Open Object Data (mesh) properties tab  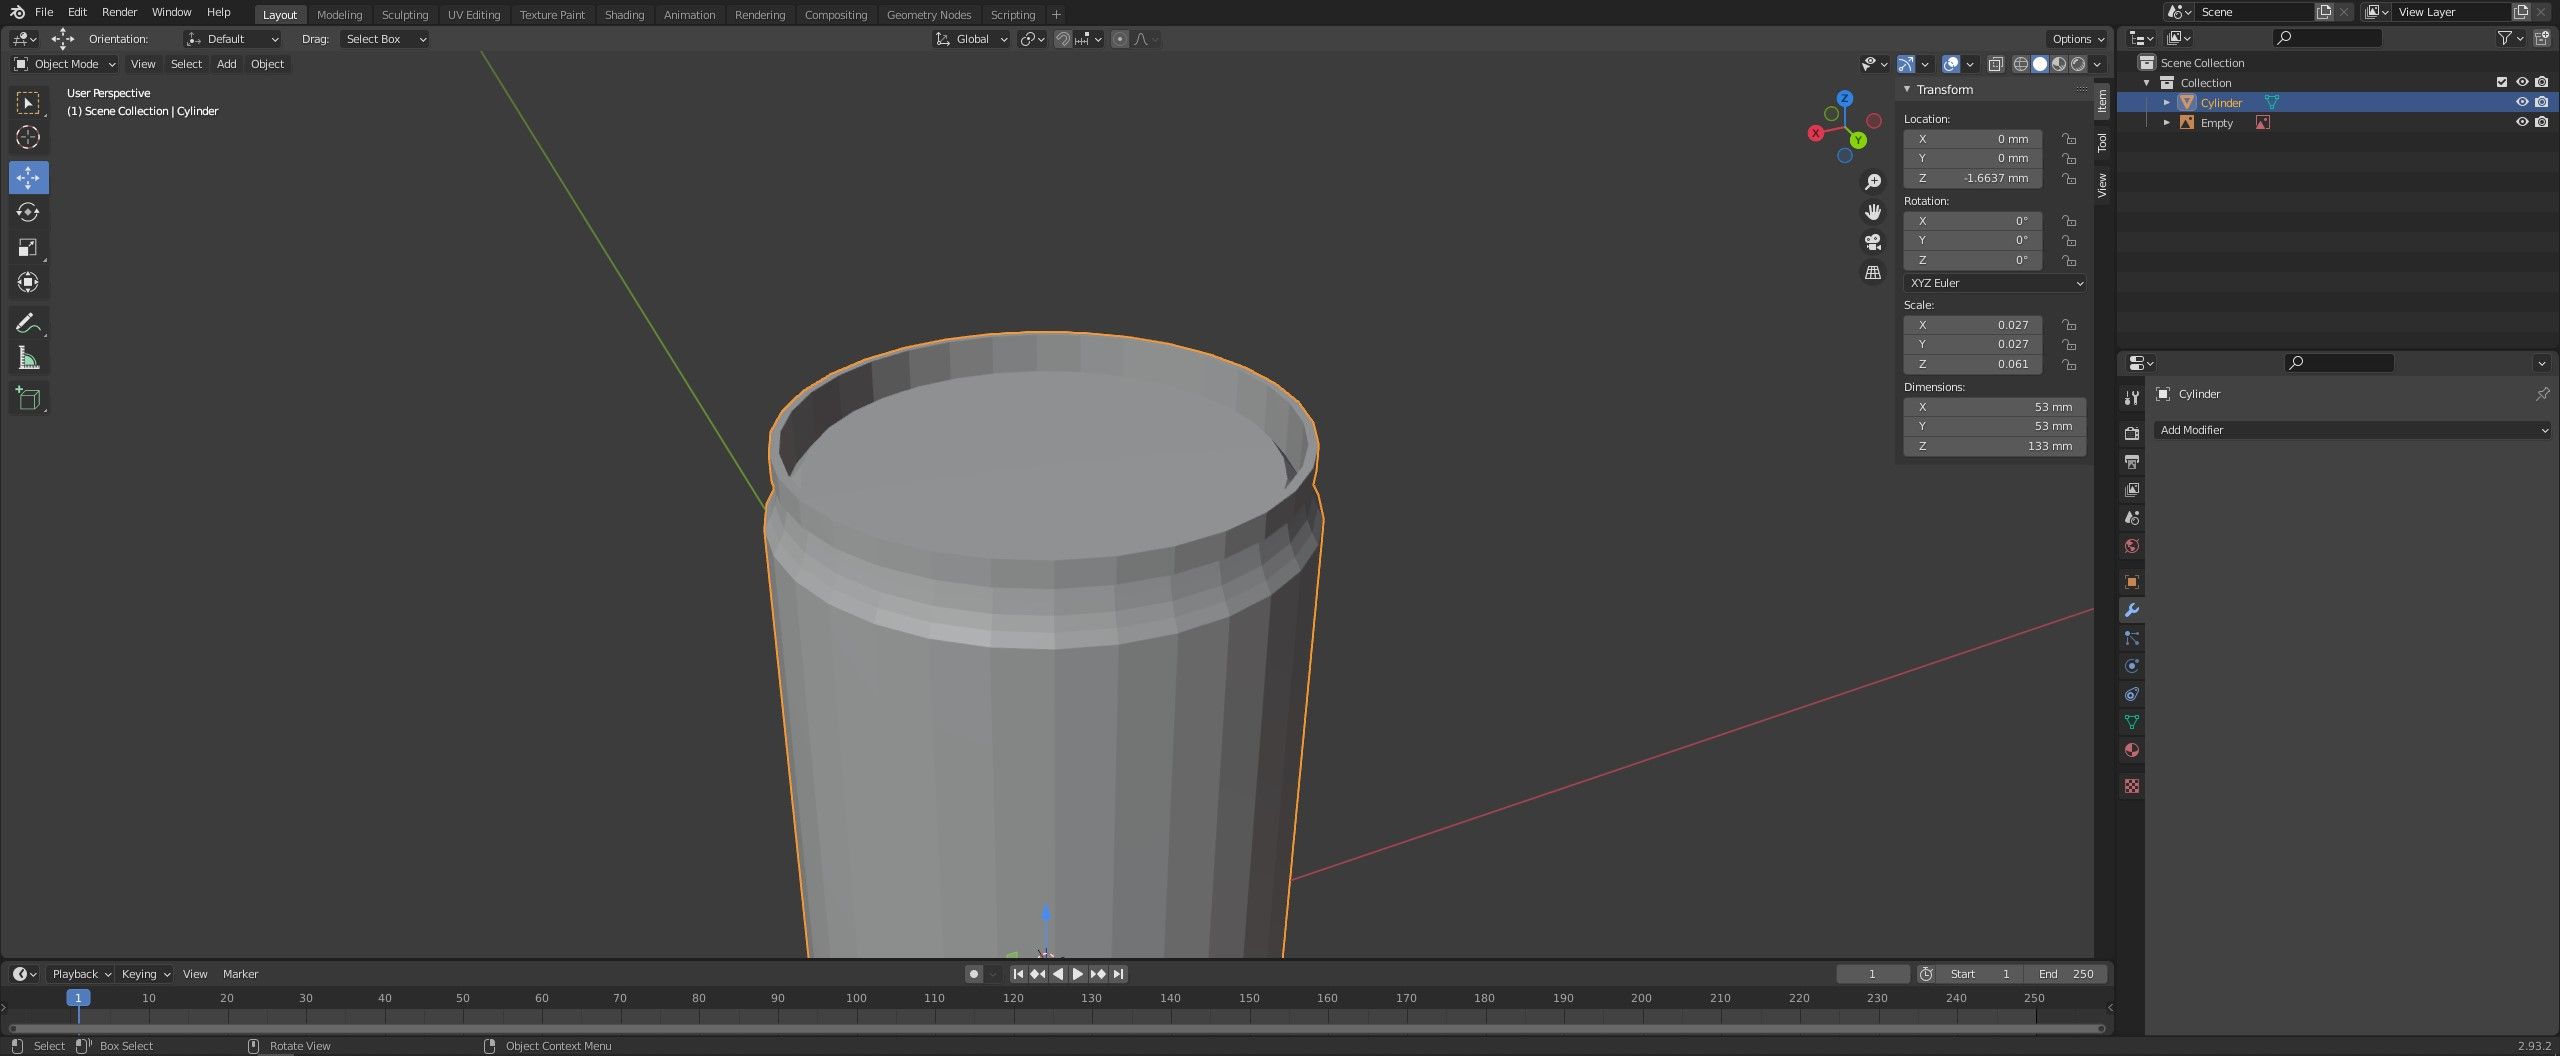(x=2132, y=722)
